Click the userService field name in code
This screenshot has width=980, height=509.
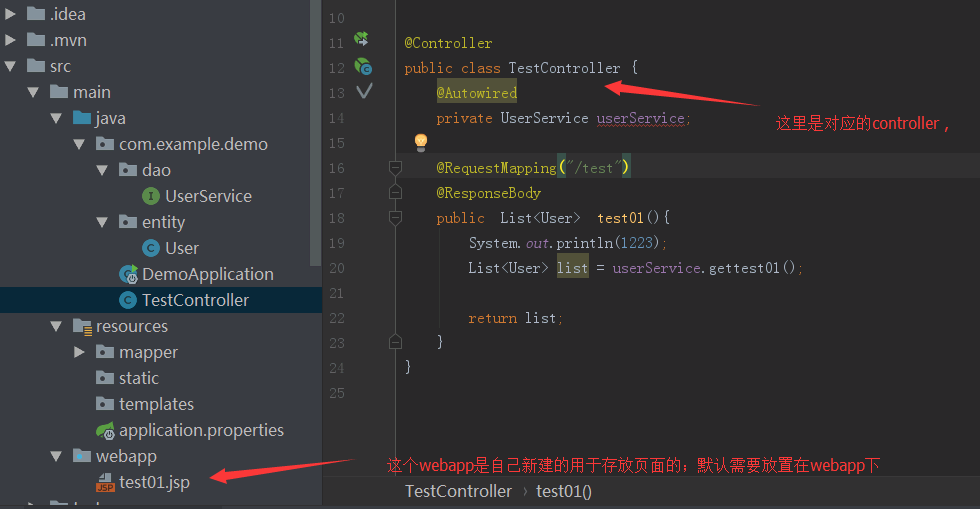point(641,118)
